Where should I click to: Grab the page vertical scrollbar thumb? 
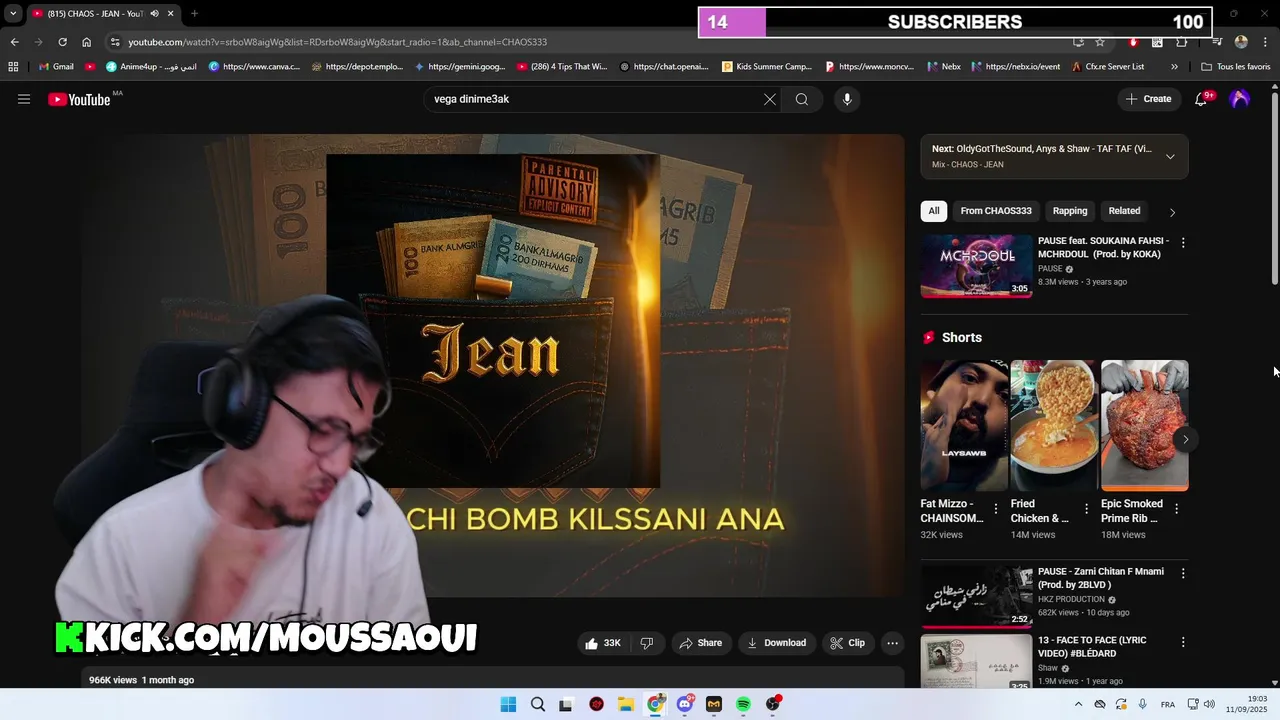click(x=1275, y=188)
